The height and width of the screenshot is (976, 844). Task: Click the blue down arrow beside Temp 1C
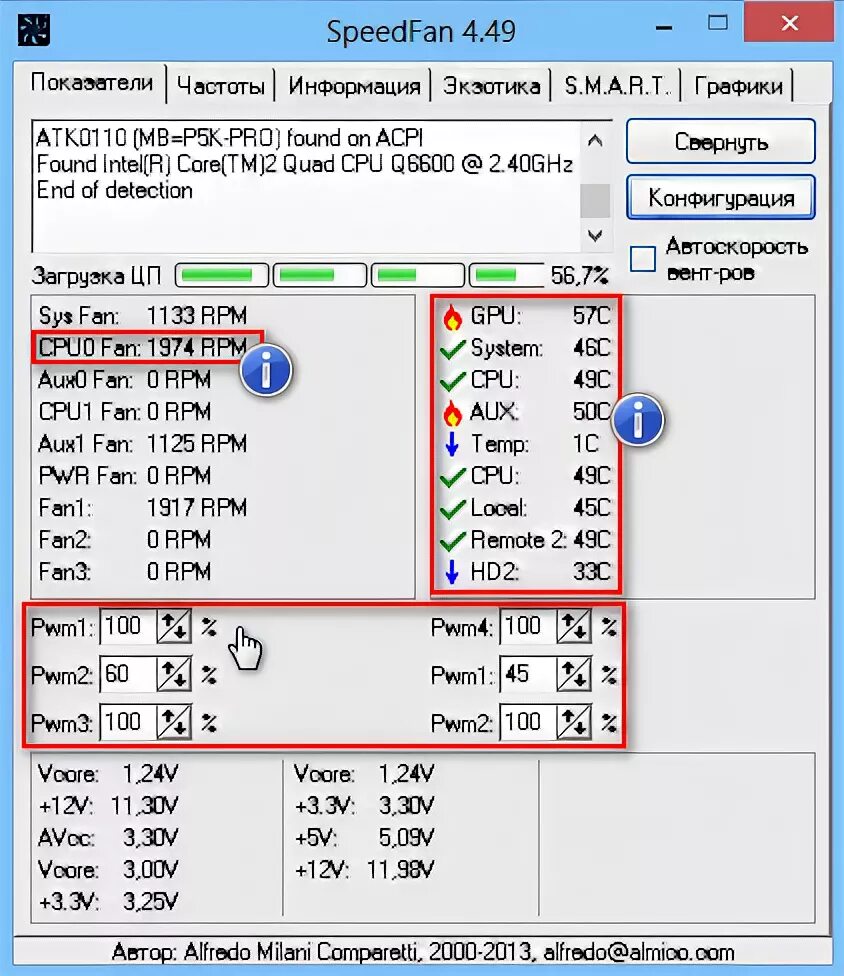click(x=452, y=444)
